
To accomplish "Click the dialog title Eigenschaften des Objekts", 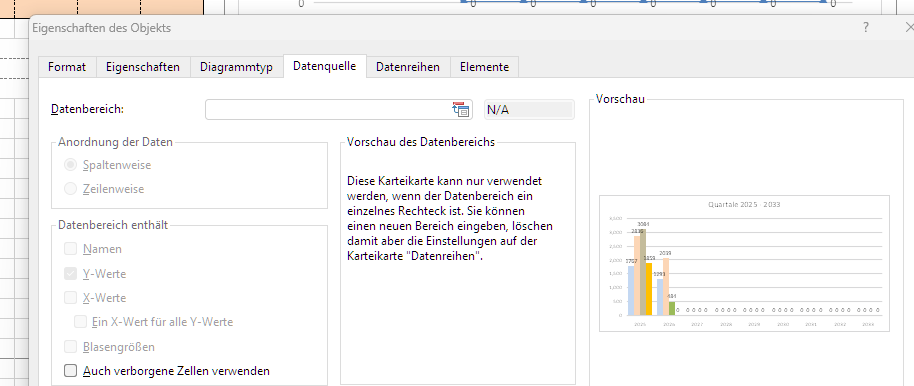I will click(x=101, y=27).
